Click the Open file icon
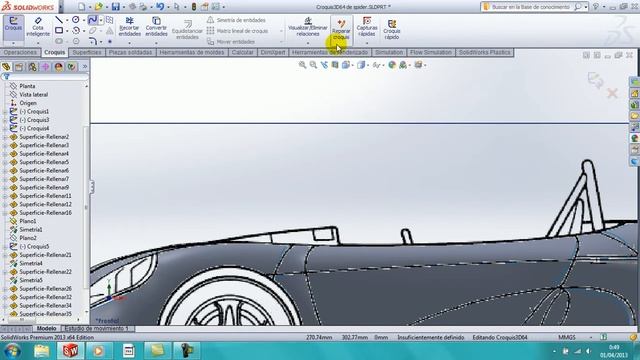Image resolution: width=640 pixels, height=360 pixels. (x=98, y=7)
